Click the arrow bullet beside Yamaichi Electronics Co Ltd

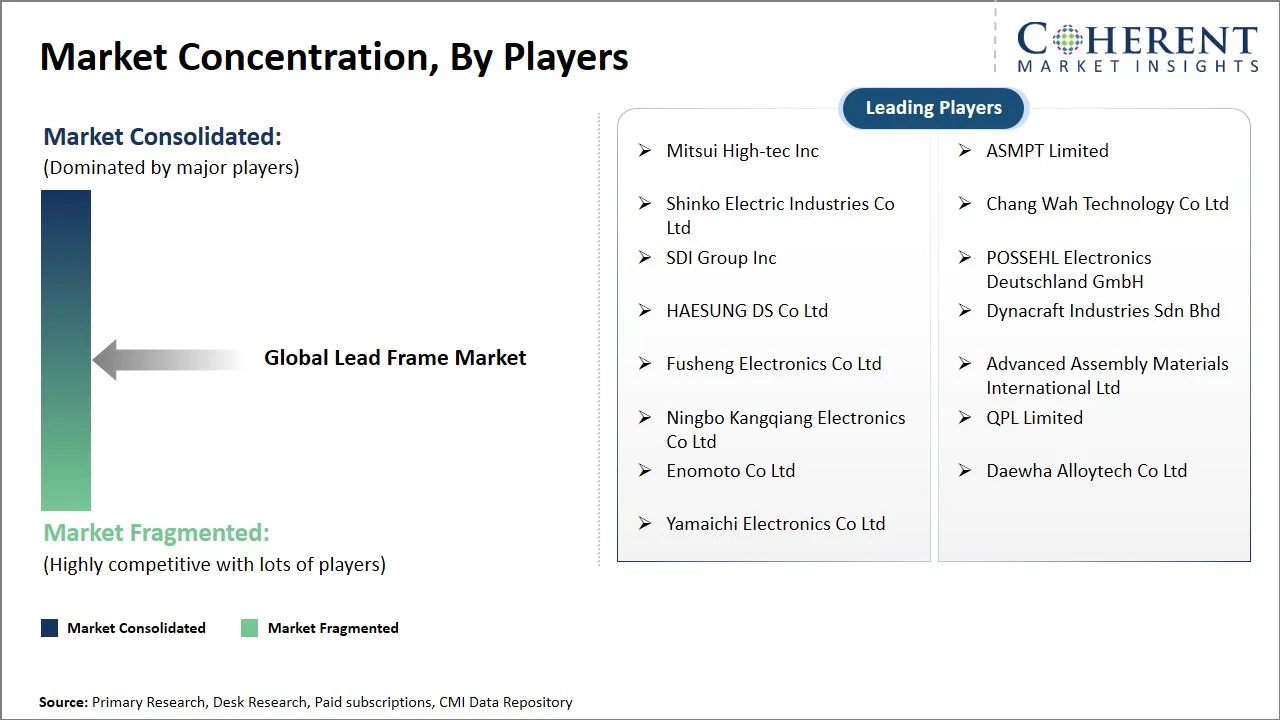(645, 524)
